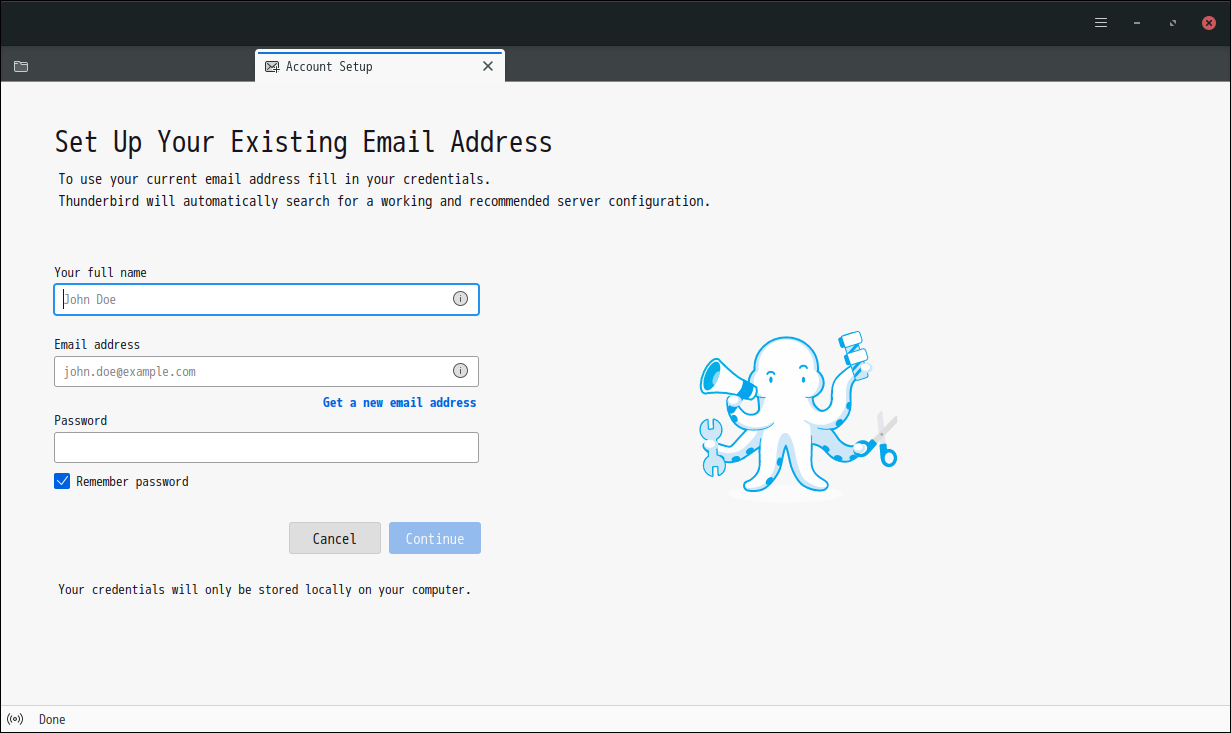Close the Account Setup tab
Image resolution: width=1231 pixels, height=733 pixels.
tap(488, 66)
